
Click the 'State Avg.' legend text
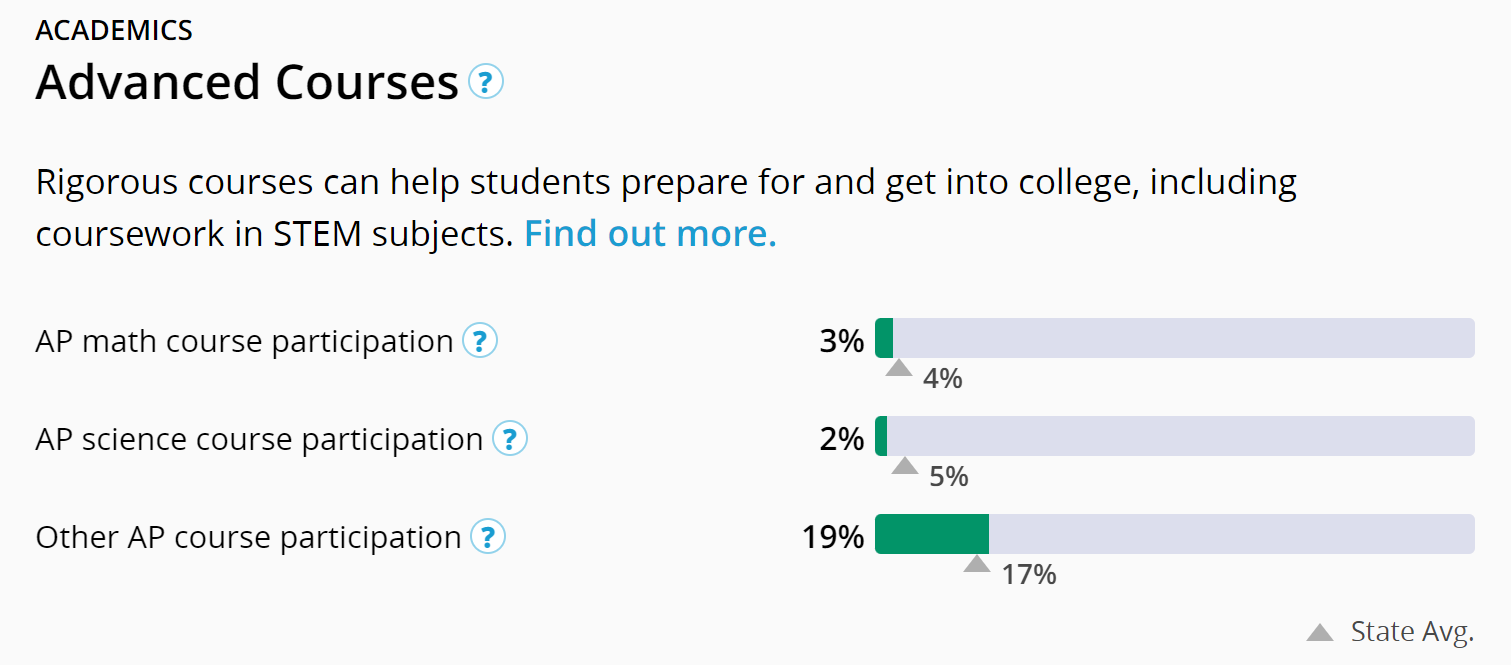(1412, 631)
